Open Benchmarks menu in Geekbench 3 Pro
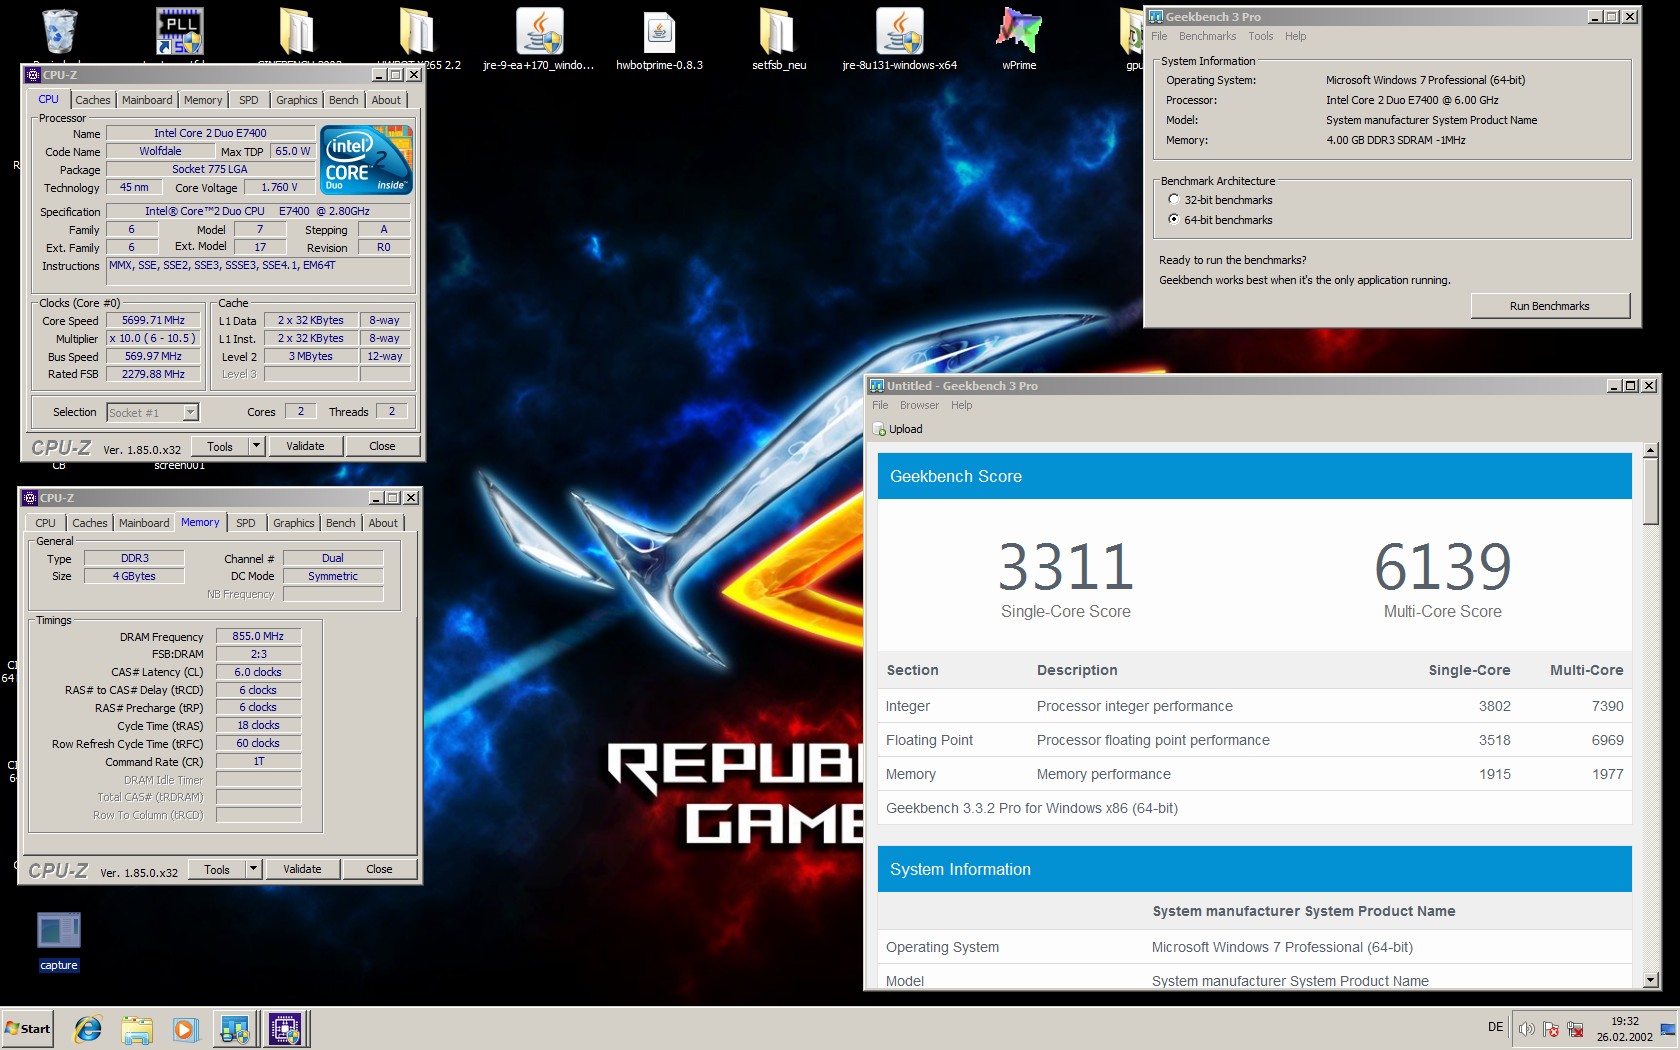Screen dimensions: 1680x1050 pyautogui.click(x=1207, y=36)
